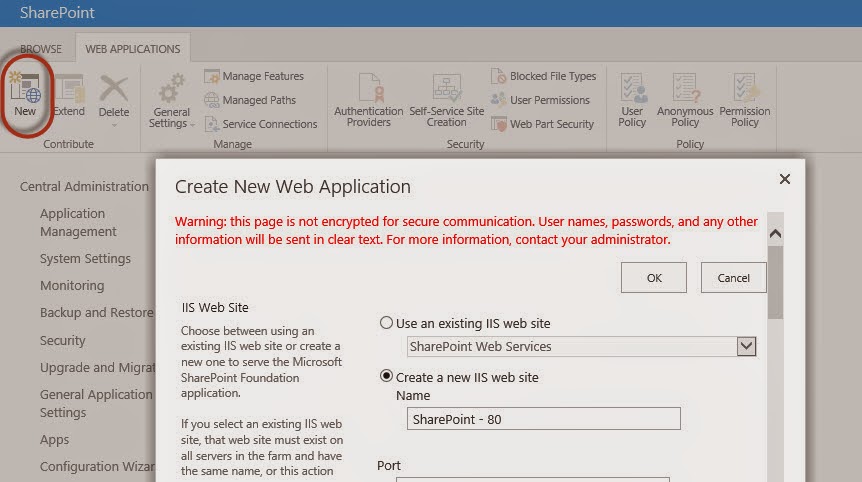Click the Port input field
Viewport: 862px width, 482px height.
pyautogui.click(x=533, y=479)
